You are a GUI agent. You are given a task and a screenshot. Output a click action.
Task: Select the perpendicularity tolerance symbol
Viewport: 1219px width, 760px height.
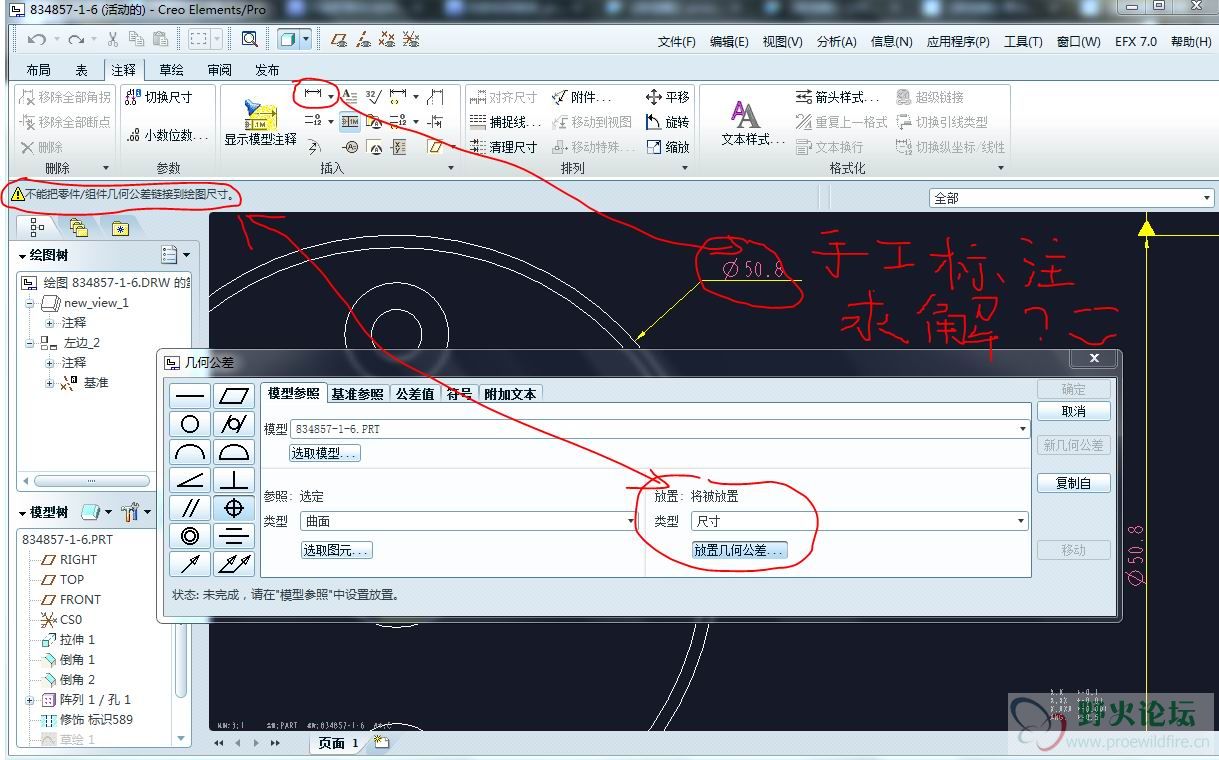click(234, 480)
